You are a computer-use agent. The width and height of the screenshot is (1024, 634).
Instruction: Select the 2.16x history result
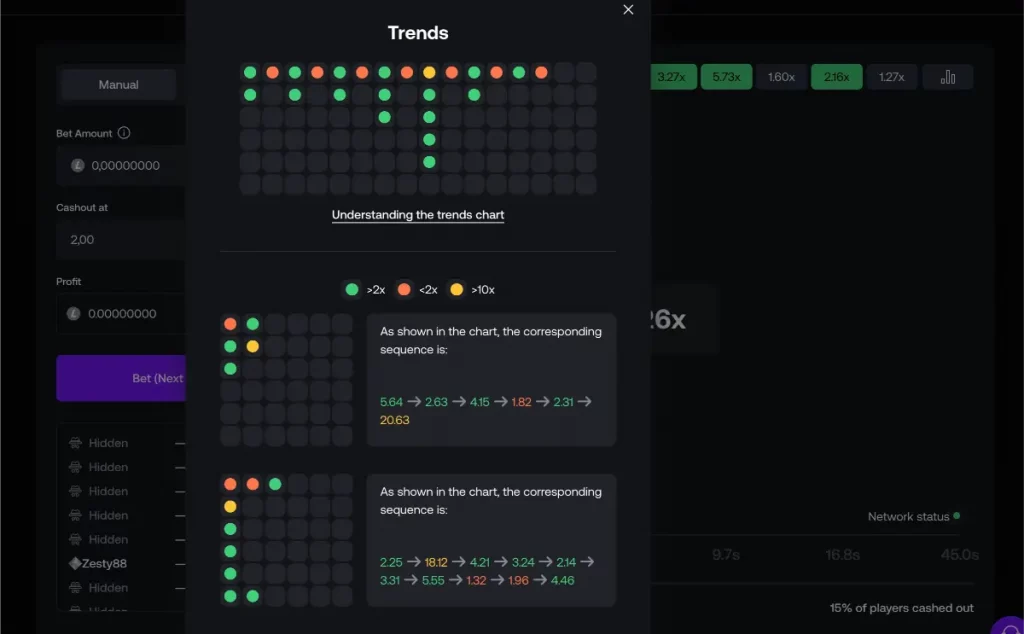[x=837, y=77]
